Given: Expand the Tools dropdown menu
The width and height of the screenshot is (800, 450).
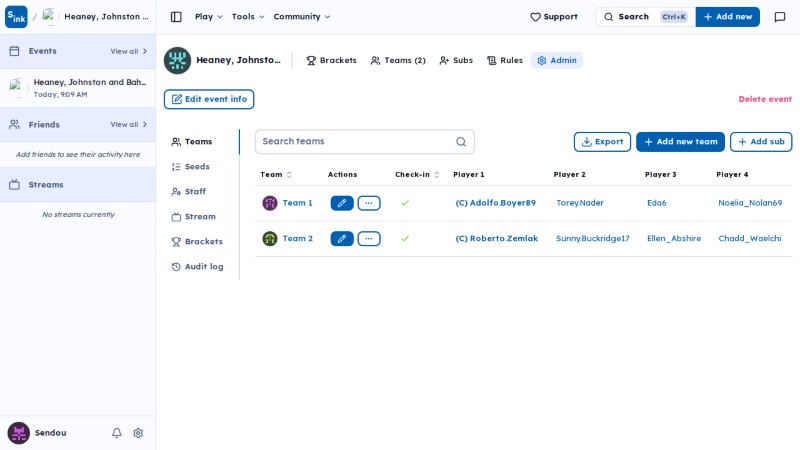Looking at the screenshot, I should pos(248,17).
